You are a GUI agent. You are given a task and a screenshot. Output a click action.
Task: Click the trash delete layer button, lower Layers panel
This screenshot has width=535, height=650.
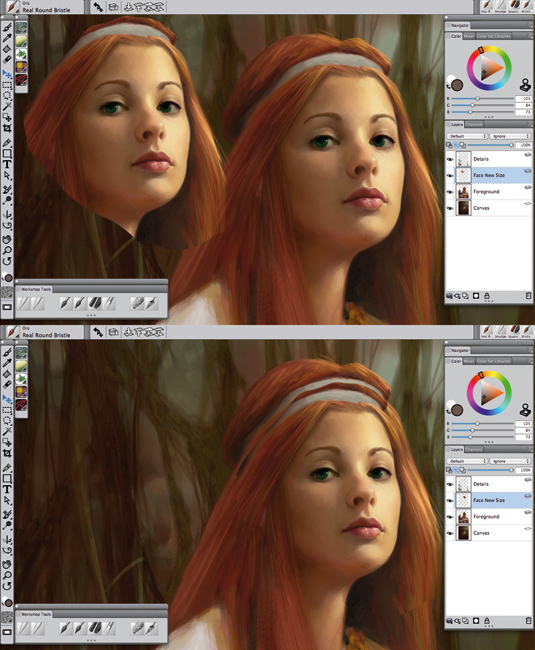528,621
